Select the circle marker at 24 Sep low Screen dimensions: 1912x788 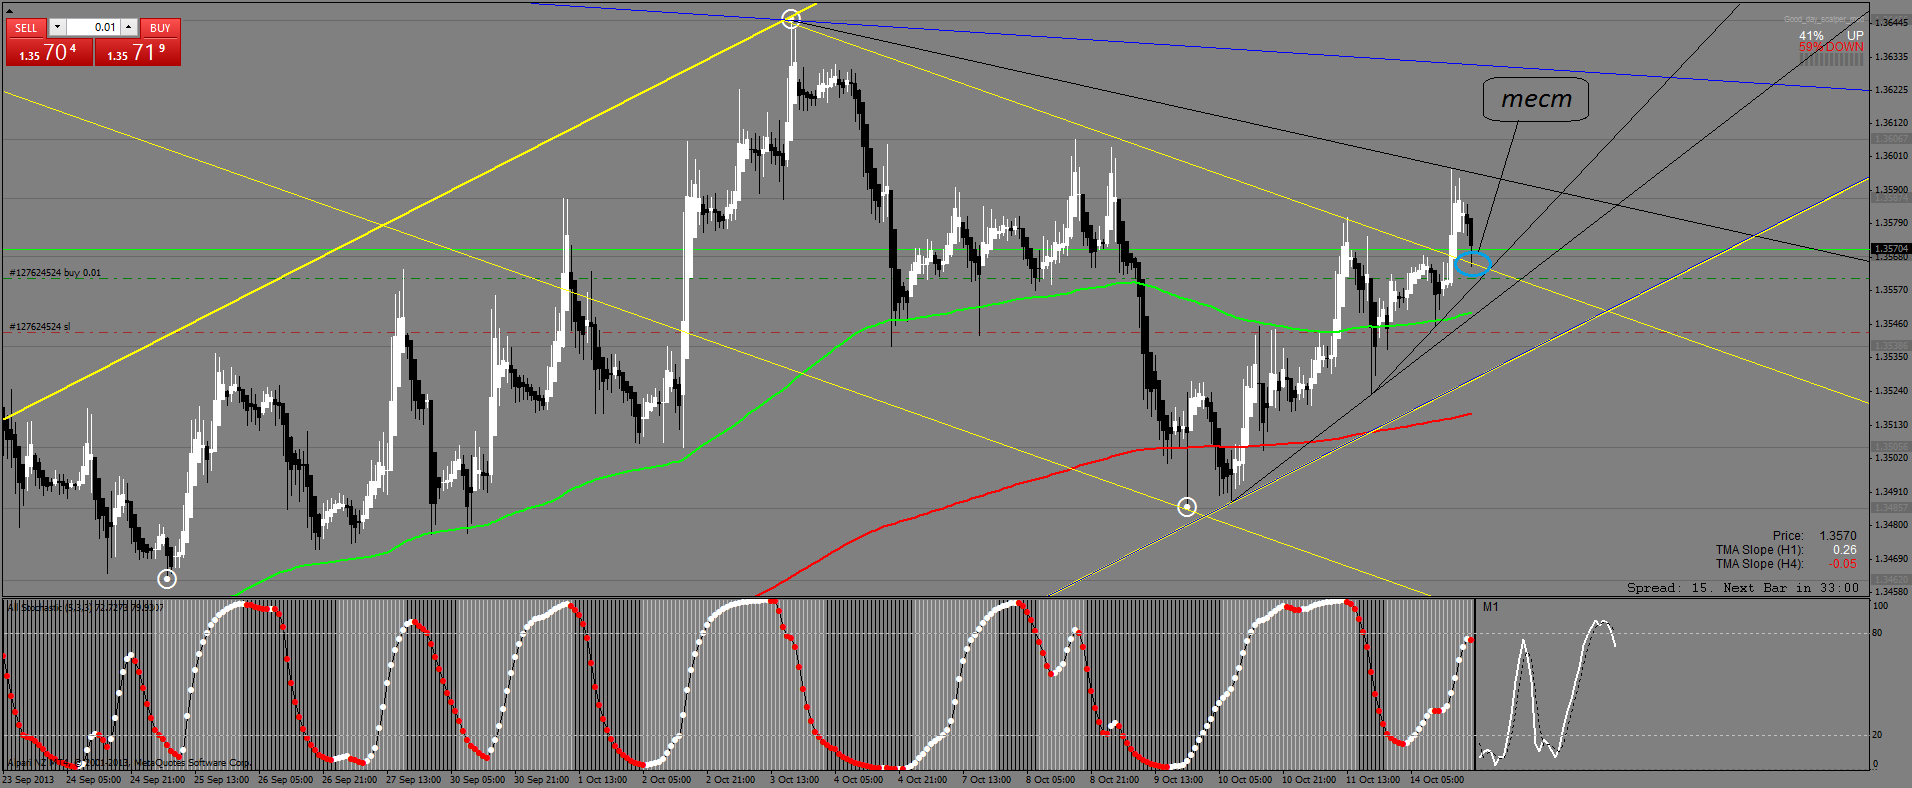point(167,578)
